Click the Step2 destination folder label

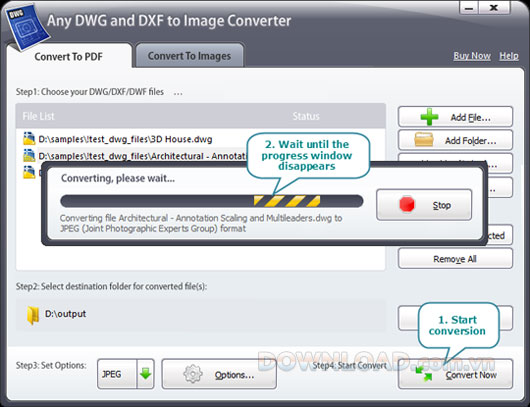(111, 286)
